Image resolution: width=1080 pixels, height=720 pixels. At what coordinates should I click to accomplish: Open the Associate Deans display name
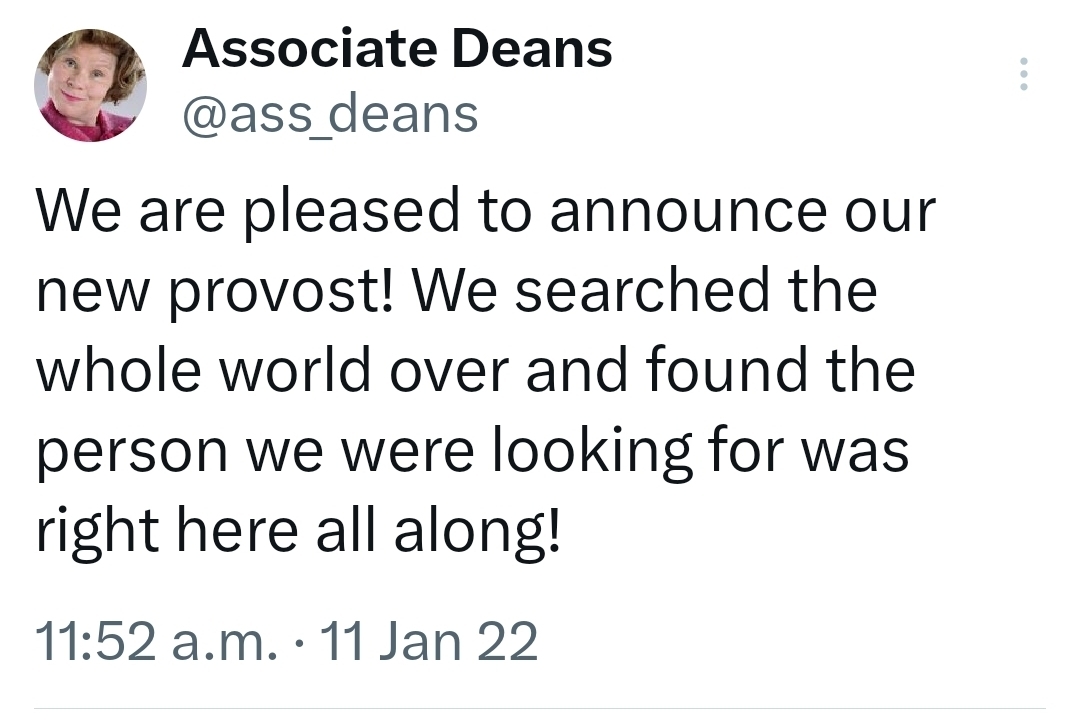[396, 49]
